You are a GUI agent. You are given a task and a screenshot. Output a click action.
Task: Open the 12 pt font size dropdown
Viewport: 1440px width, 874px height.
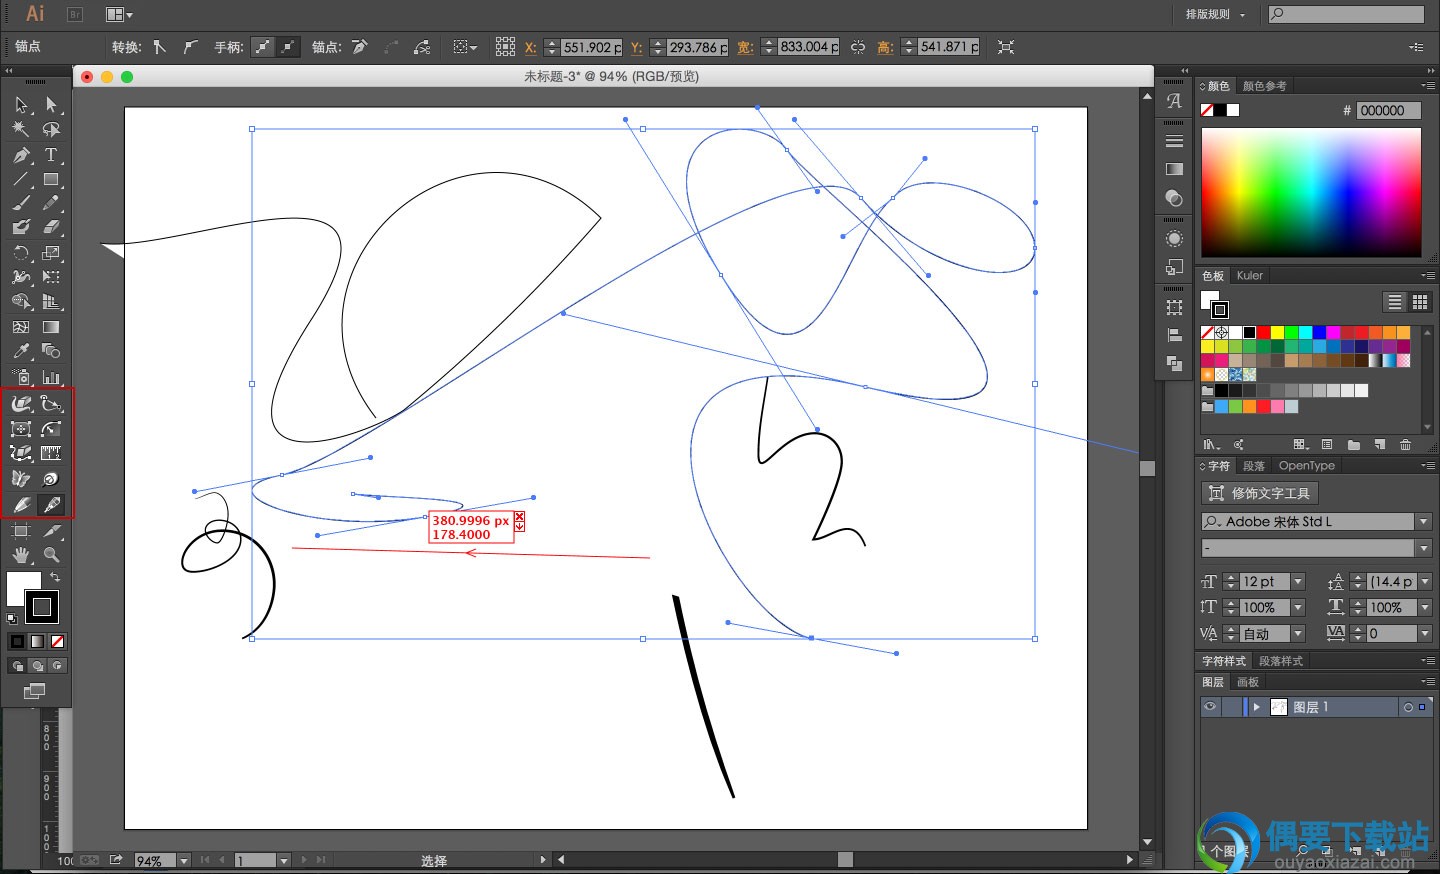coord(1298,581)
